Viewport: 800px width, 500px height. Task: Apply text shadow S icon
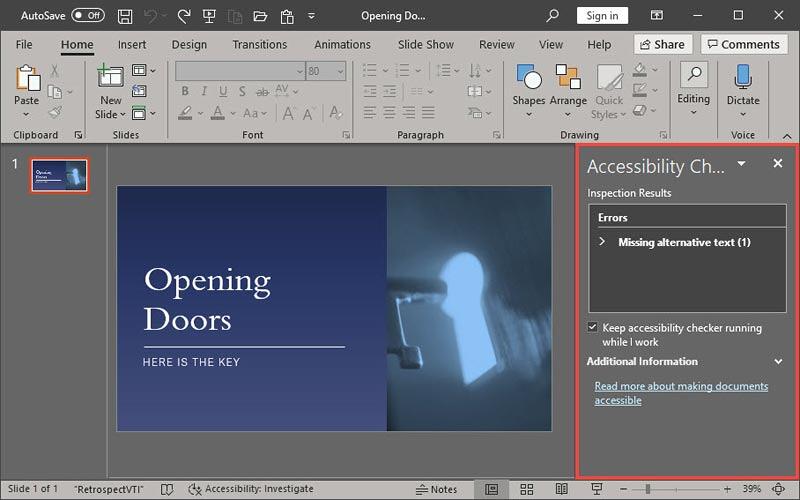242,91
